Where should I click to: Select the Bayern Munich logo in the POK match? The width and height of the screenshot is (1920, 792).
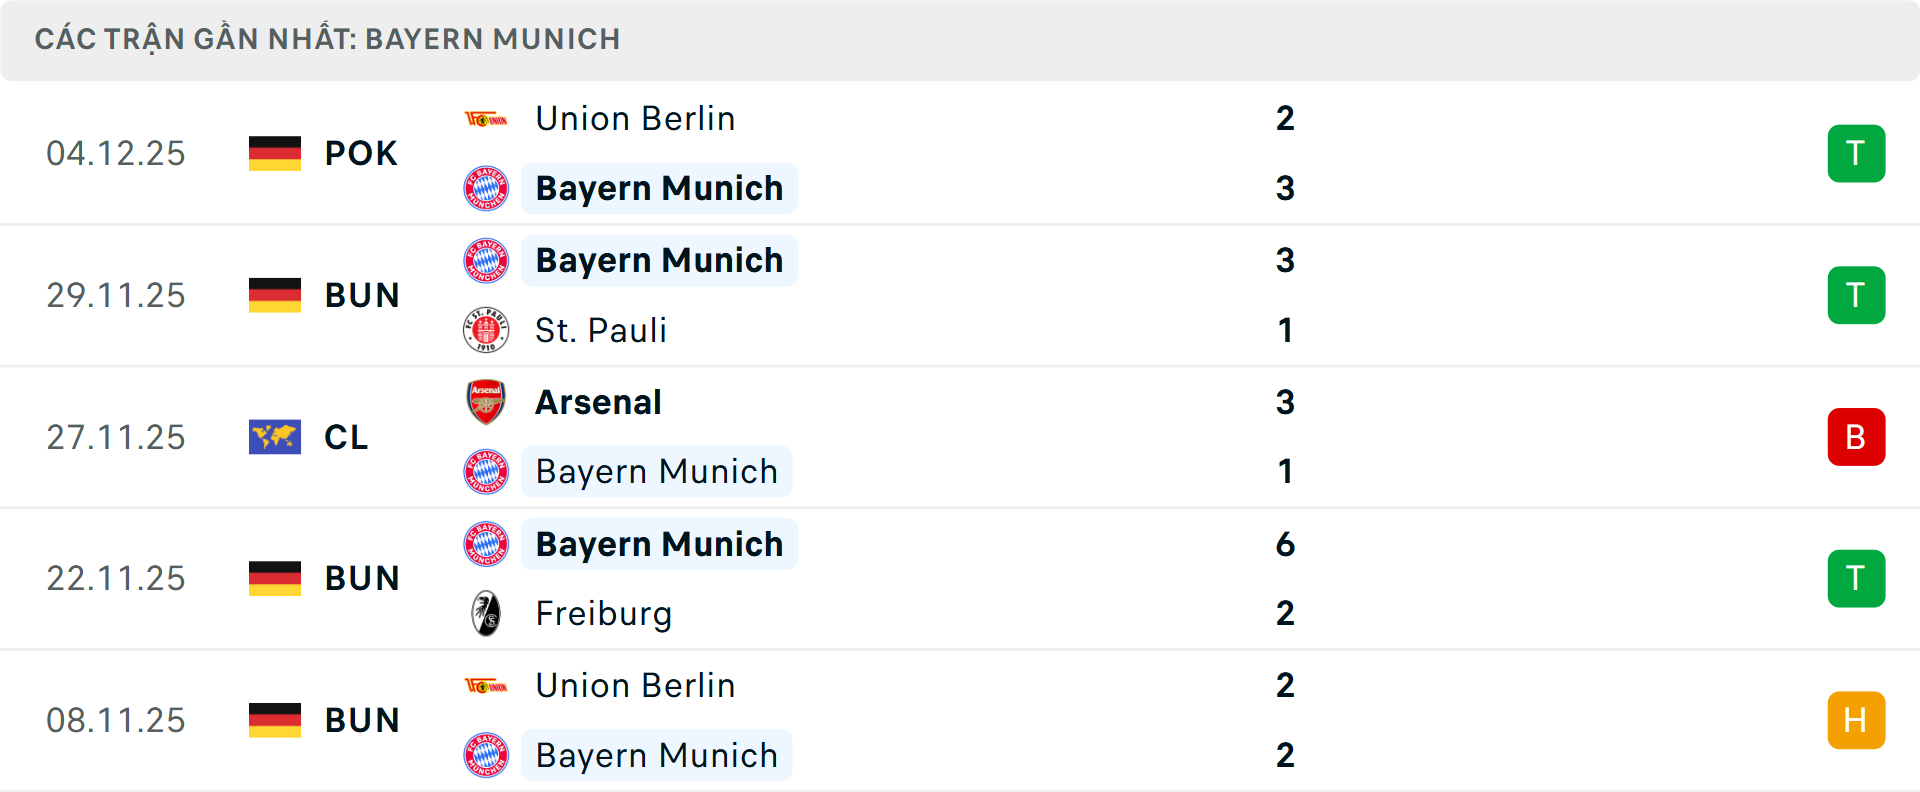487,188
